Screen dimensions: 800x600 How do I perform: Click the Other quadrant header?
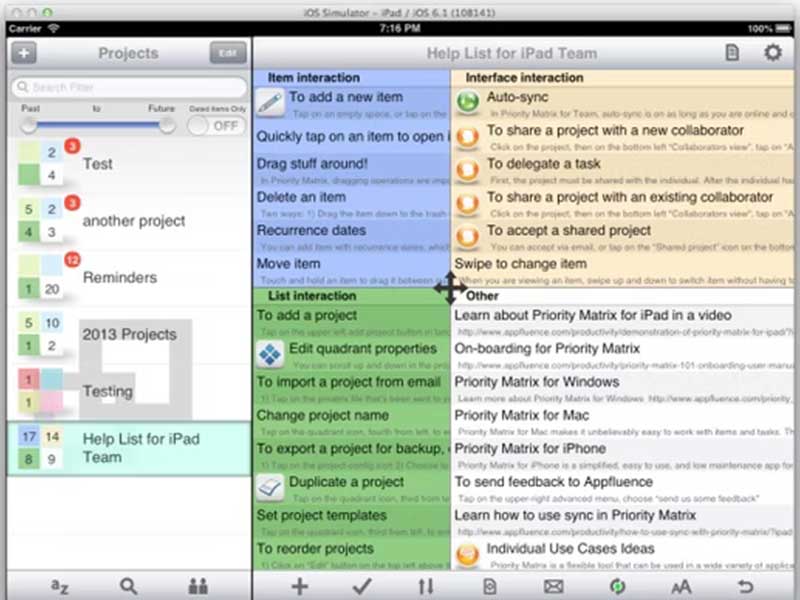coord(622,296)
